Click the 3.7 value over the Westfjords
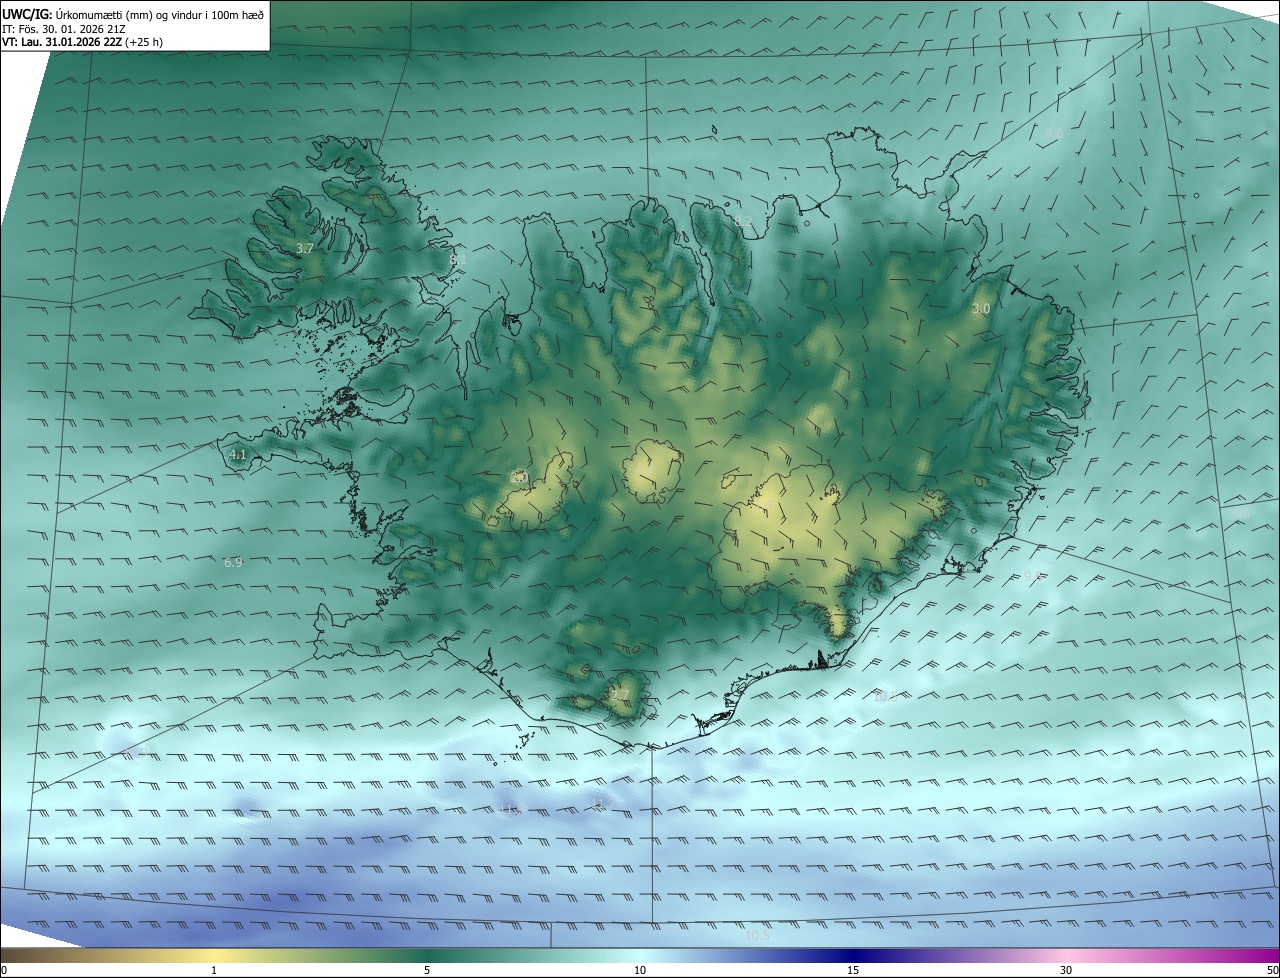 click(305, 248)
